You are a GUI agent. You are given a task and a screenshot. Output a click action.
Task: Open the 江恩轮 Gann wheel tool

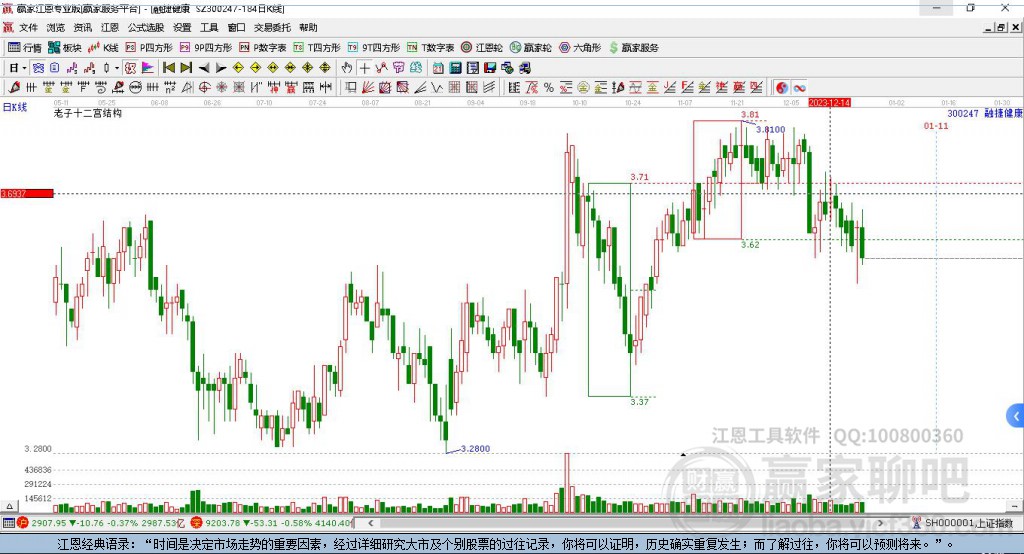pos(482,48)
